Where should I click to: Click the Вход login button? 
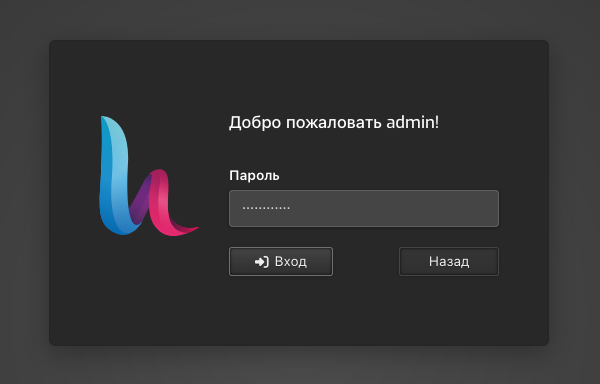281,262
